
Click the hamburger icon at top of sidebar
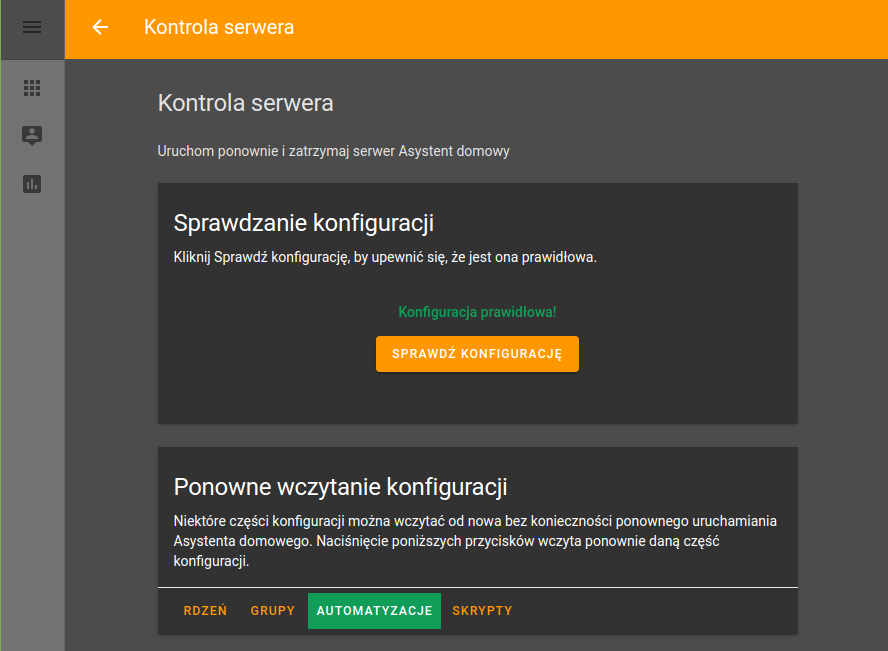[32, 28]
